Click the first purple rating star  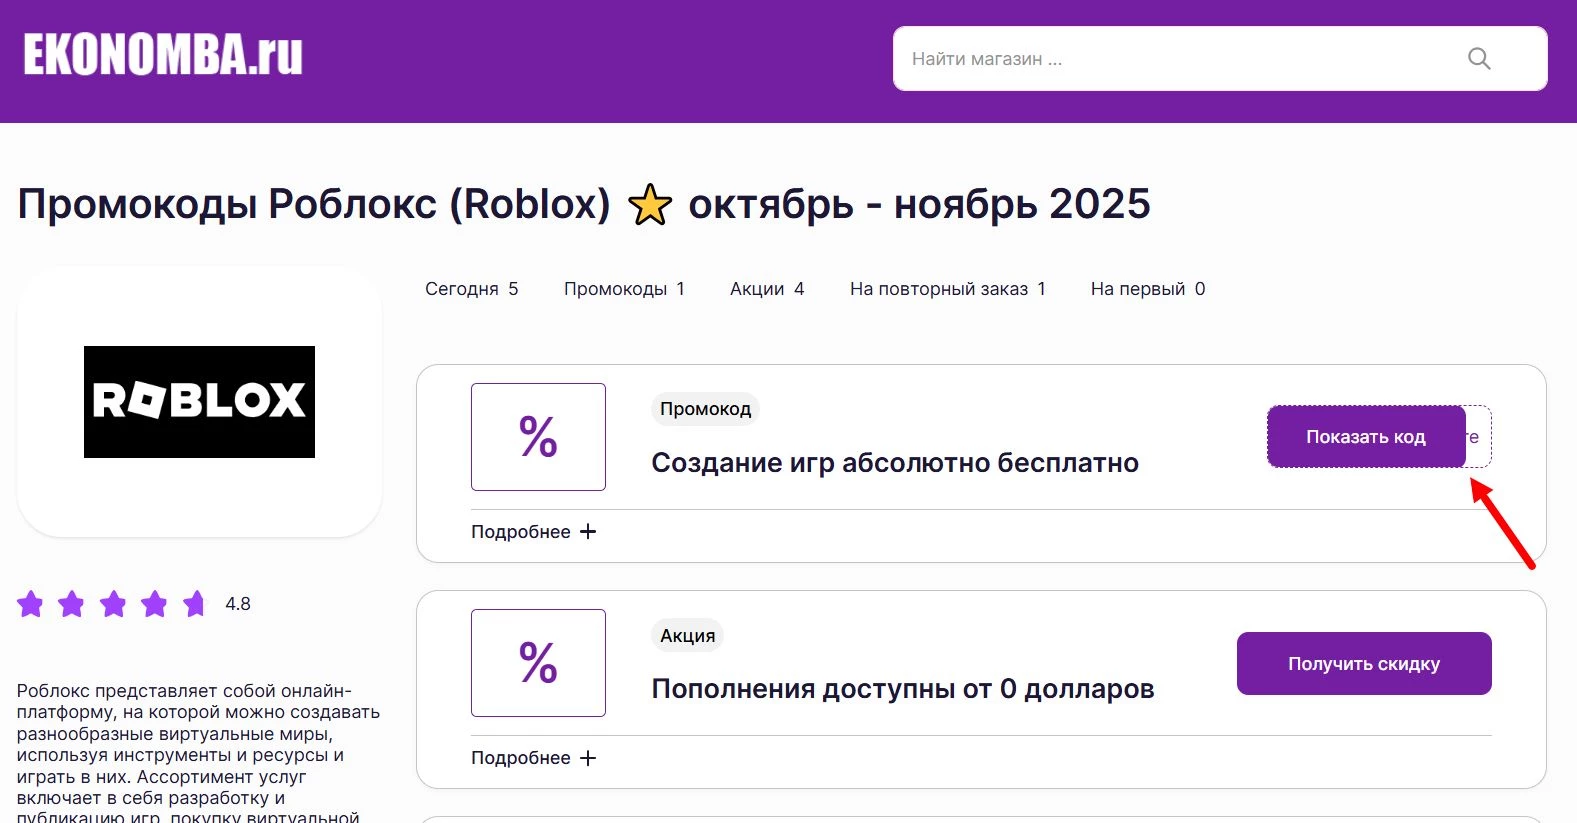tap(31, 603)
